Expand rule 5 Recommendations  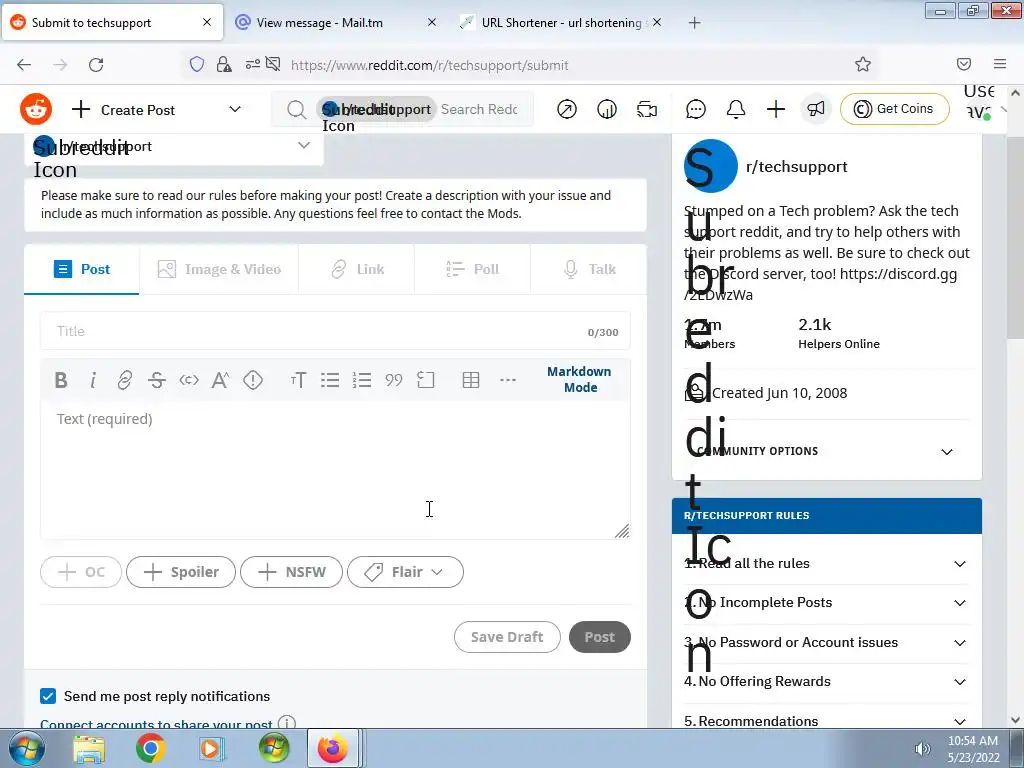click(x=825, y=721)
